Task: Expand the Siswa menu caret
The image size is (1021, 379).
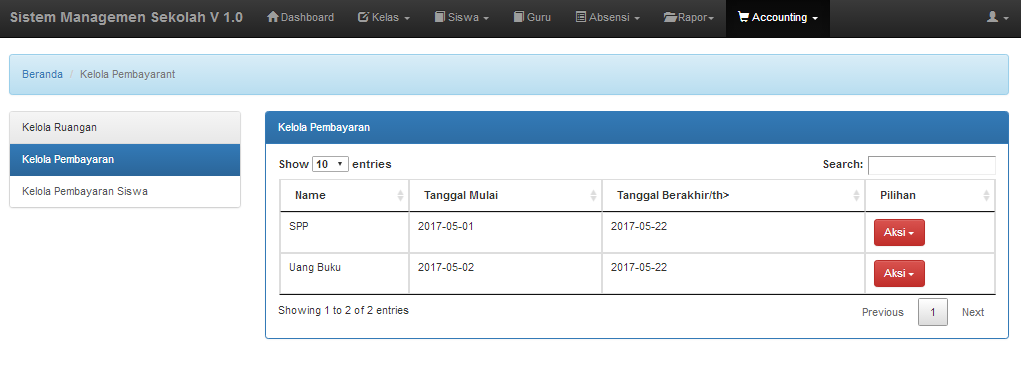Action: pos(486,19)
